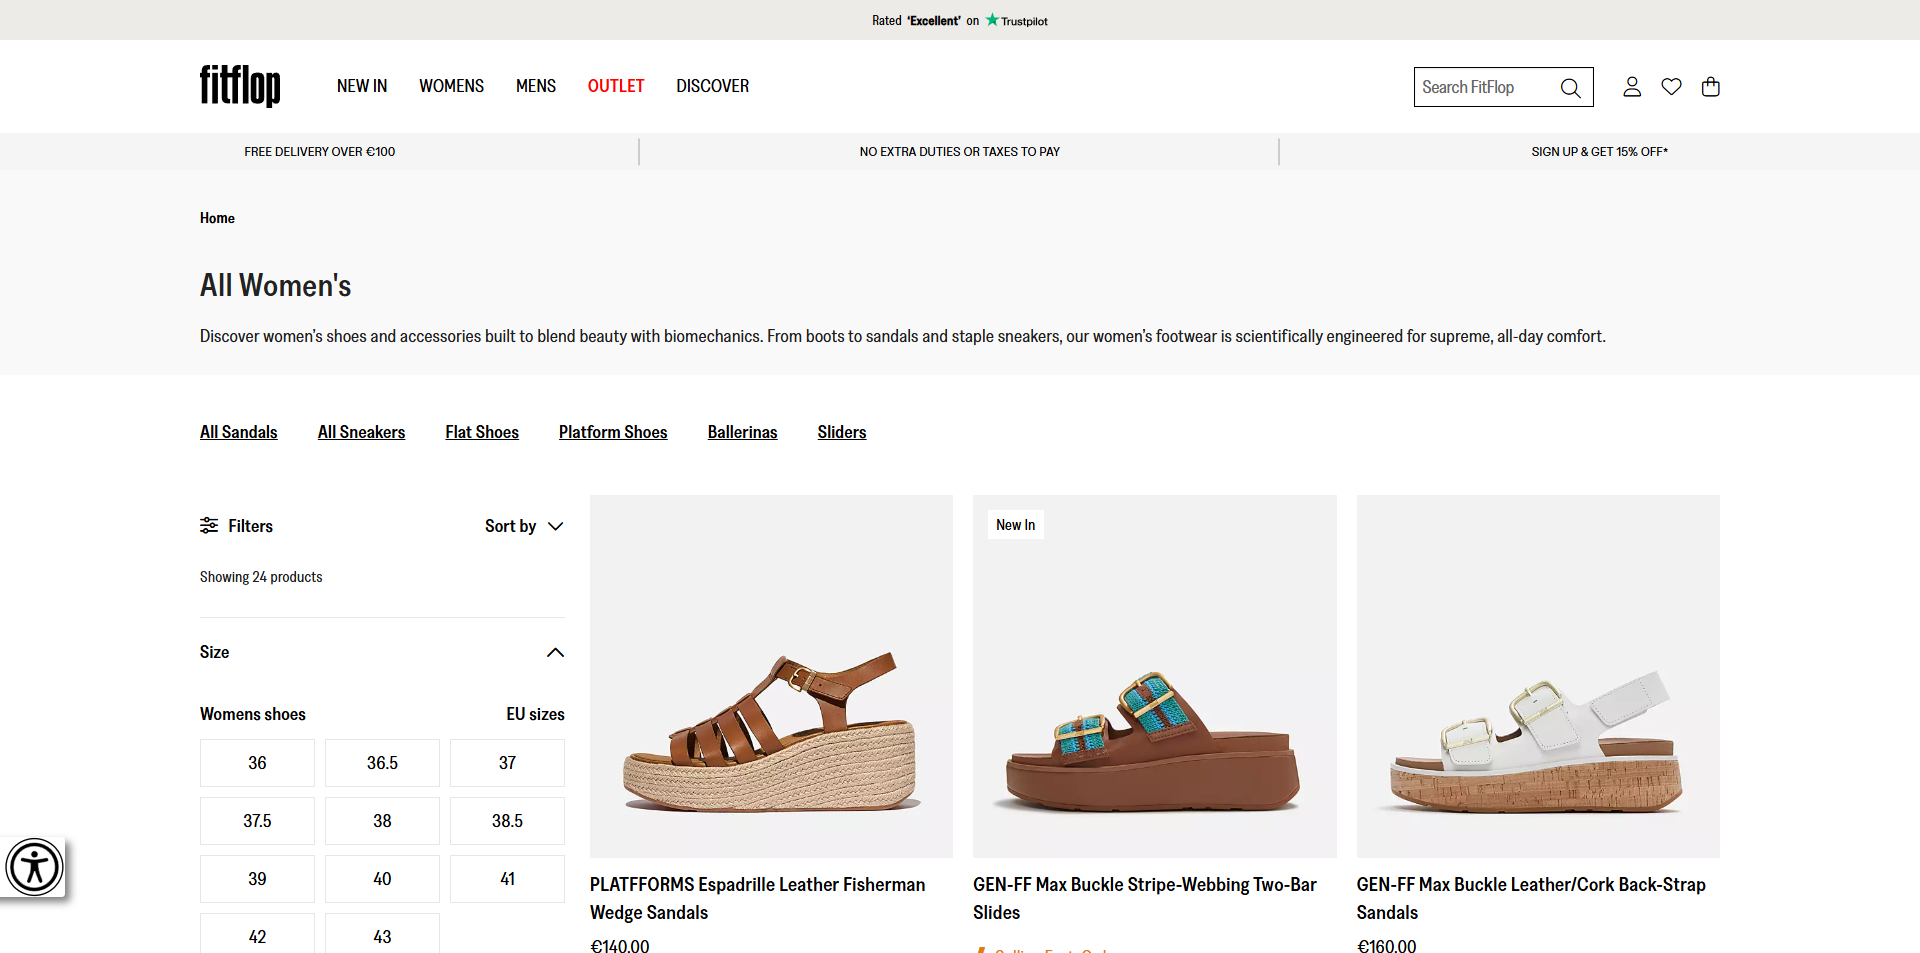Click the New In product badge
The width and height of the screenshot is (1920, 953).
[x=1016, y=525]
